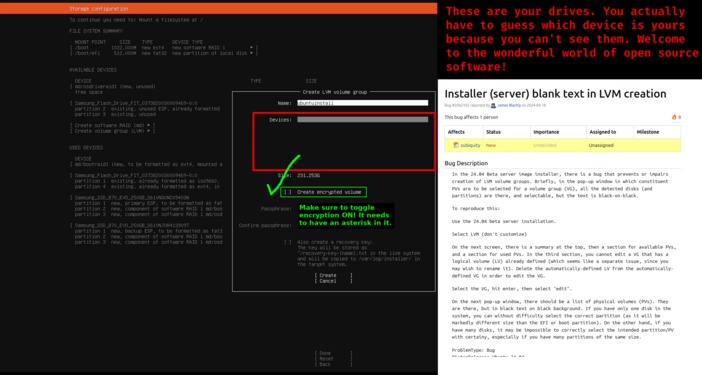
Task: Select partition 1 new backup ESP row
Action: [148, 231]
